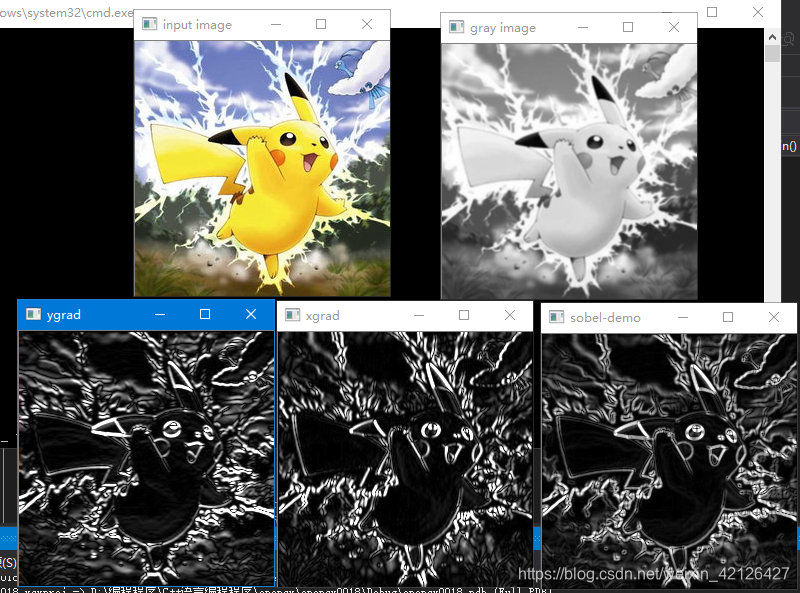800x593 pixels.
Task: Maximize the sobel-demo window
Action: [x=727, y=317]
